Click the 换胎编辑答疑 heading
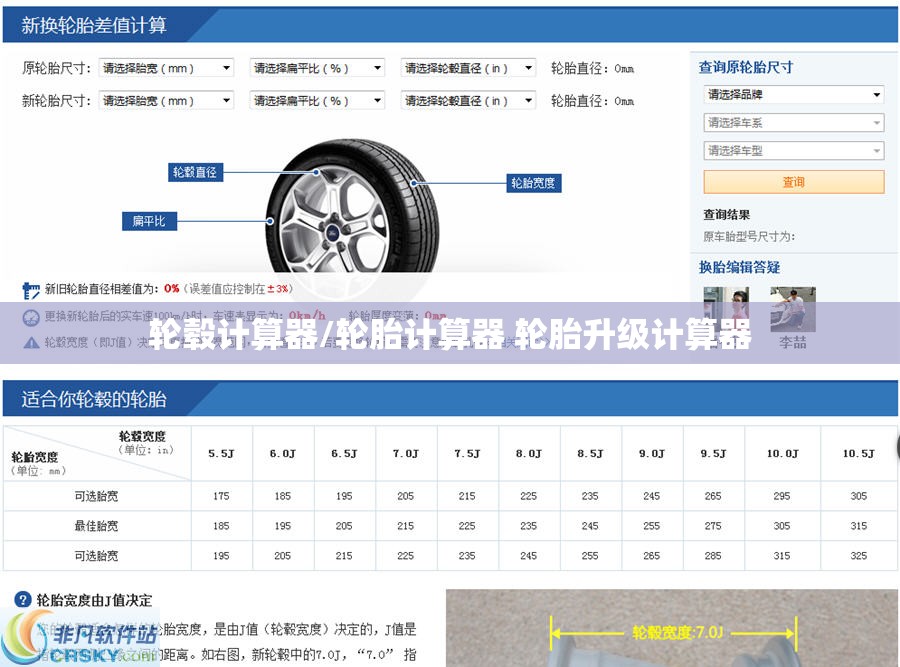Image resolution: width=900 pixels, height=667 pixels. point(739,267)
